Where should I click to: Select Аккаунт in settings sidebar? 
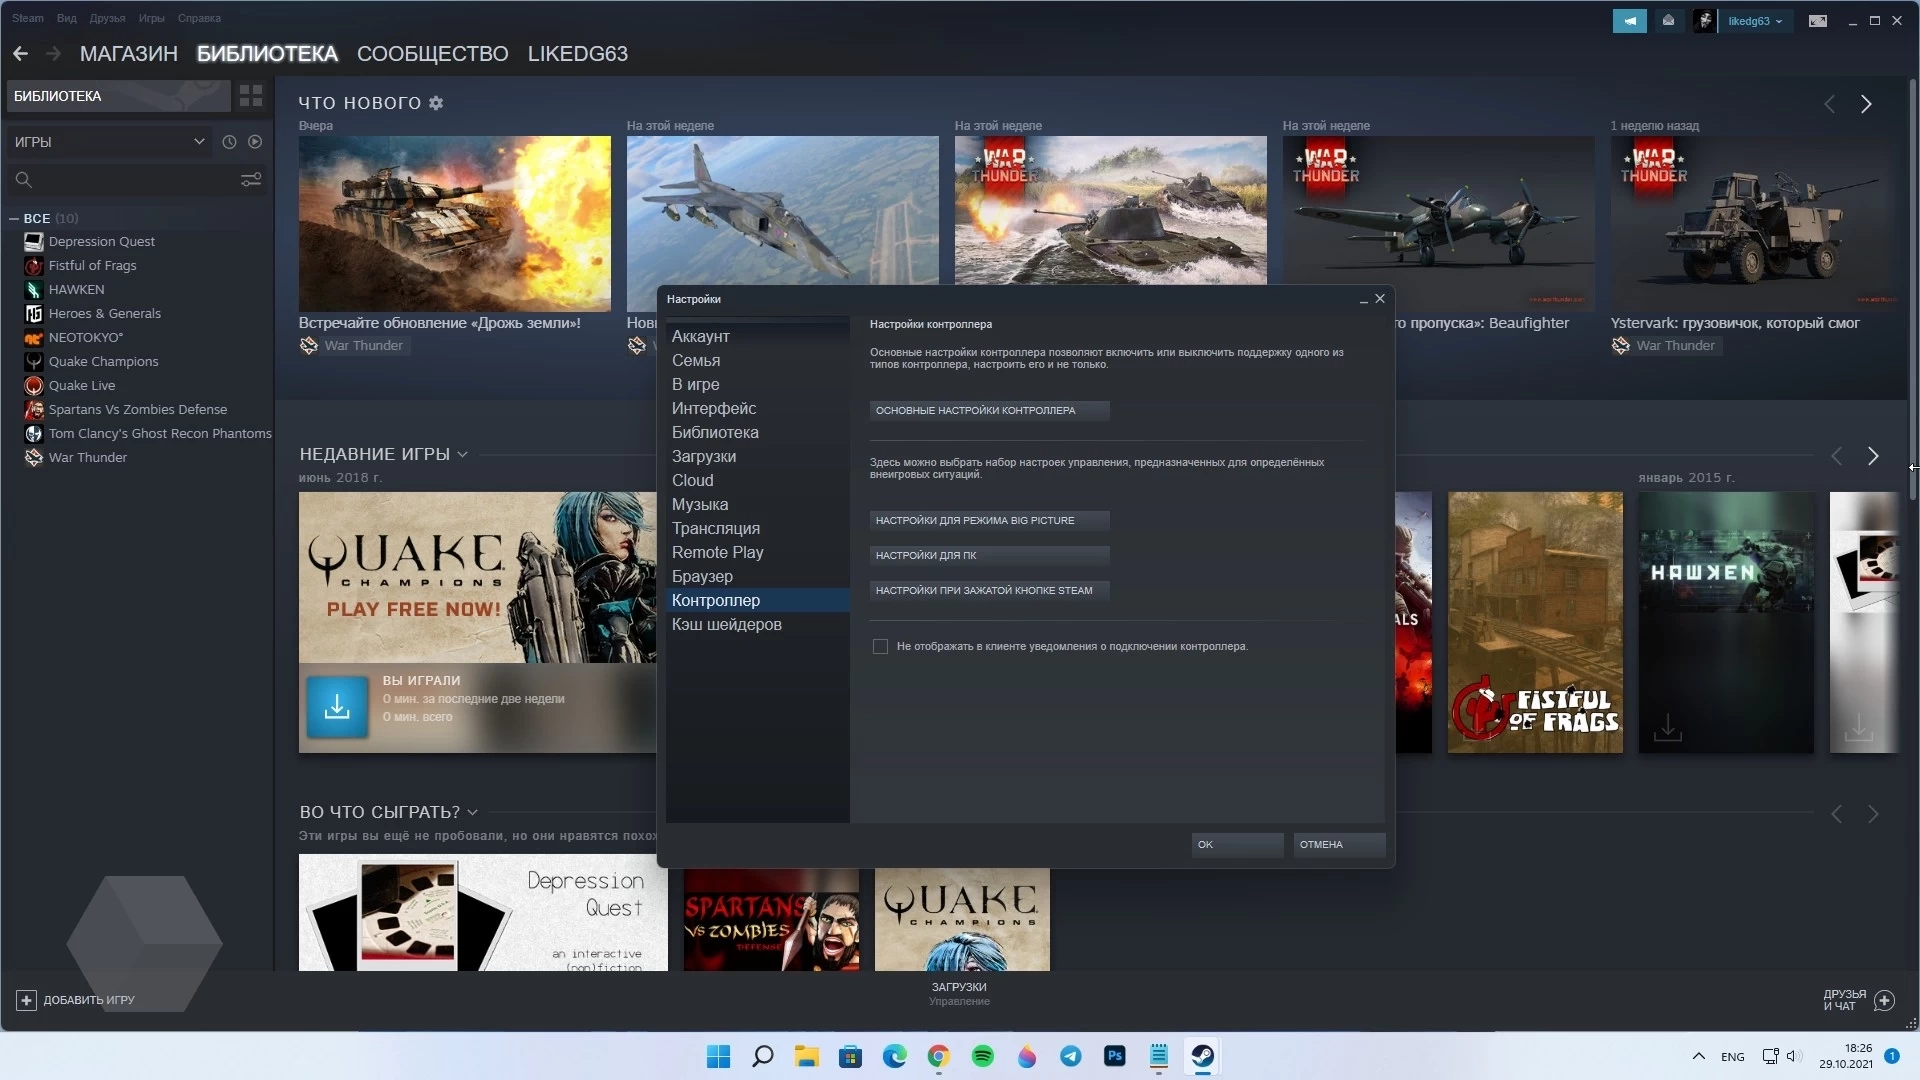758,337
